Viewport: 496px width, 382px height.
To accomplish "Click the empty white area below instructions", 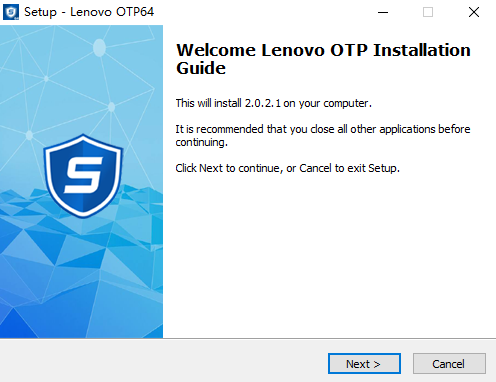I will point(329,257).
